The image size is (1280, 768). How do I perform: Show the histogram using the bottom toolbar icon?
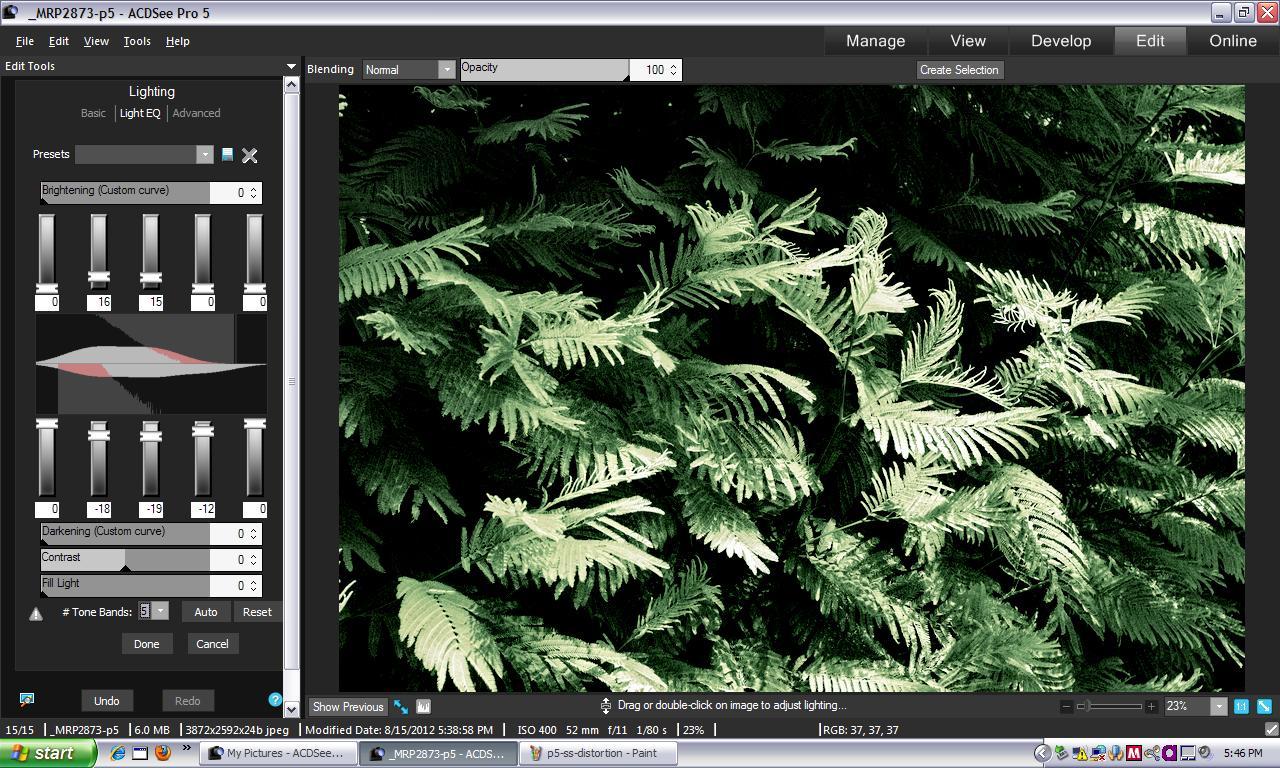coord(423,706)
